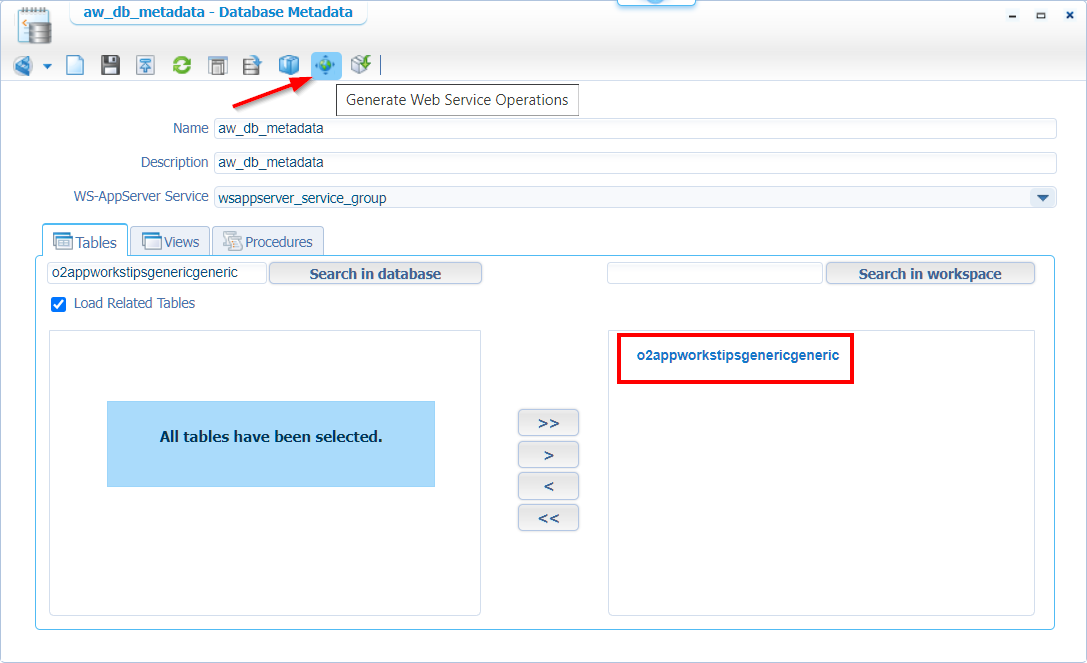1087x663 pixels.
Task: Click the blue cube toolbar icon
Action: coord(288,65)
